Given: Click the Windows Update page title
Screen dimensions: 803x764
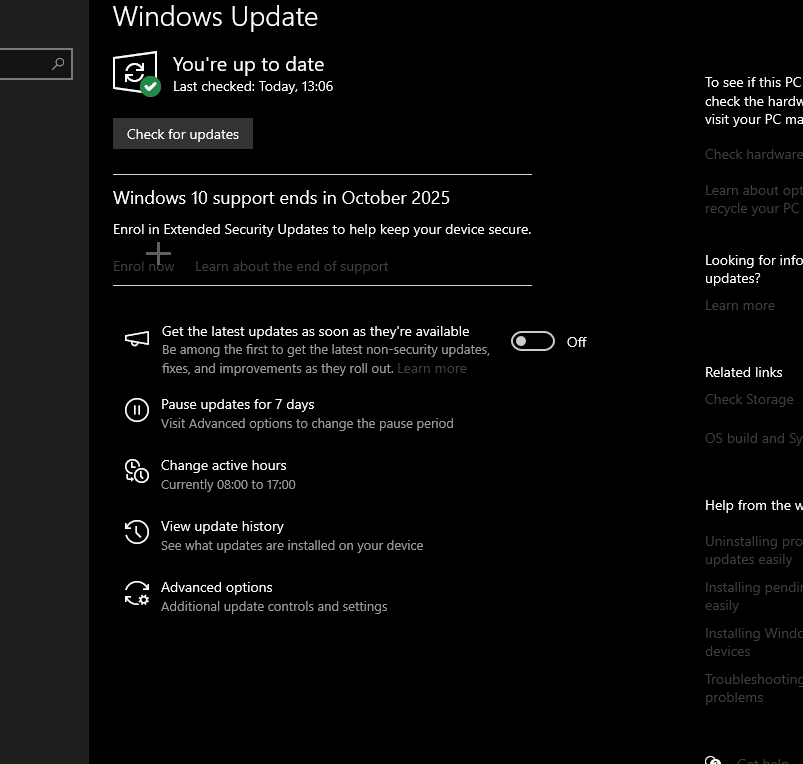Looking at the screenshot, I should coord(215,16).
